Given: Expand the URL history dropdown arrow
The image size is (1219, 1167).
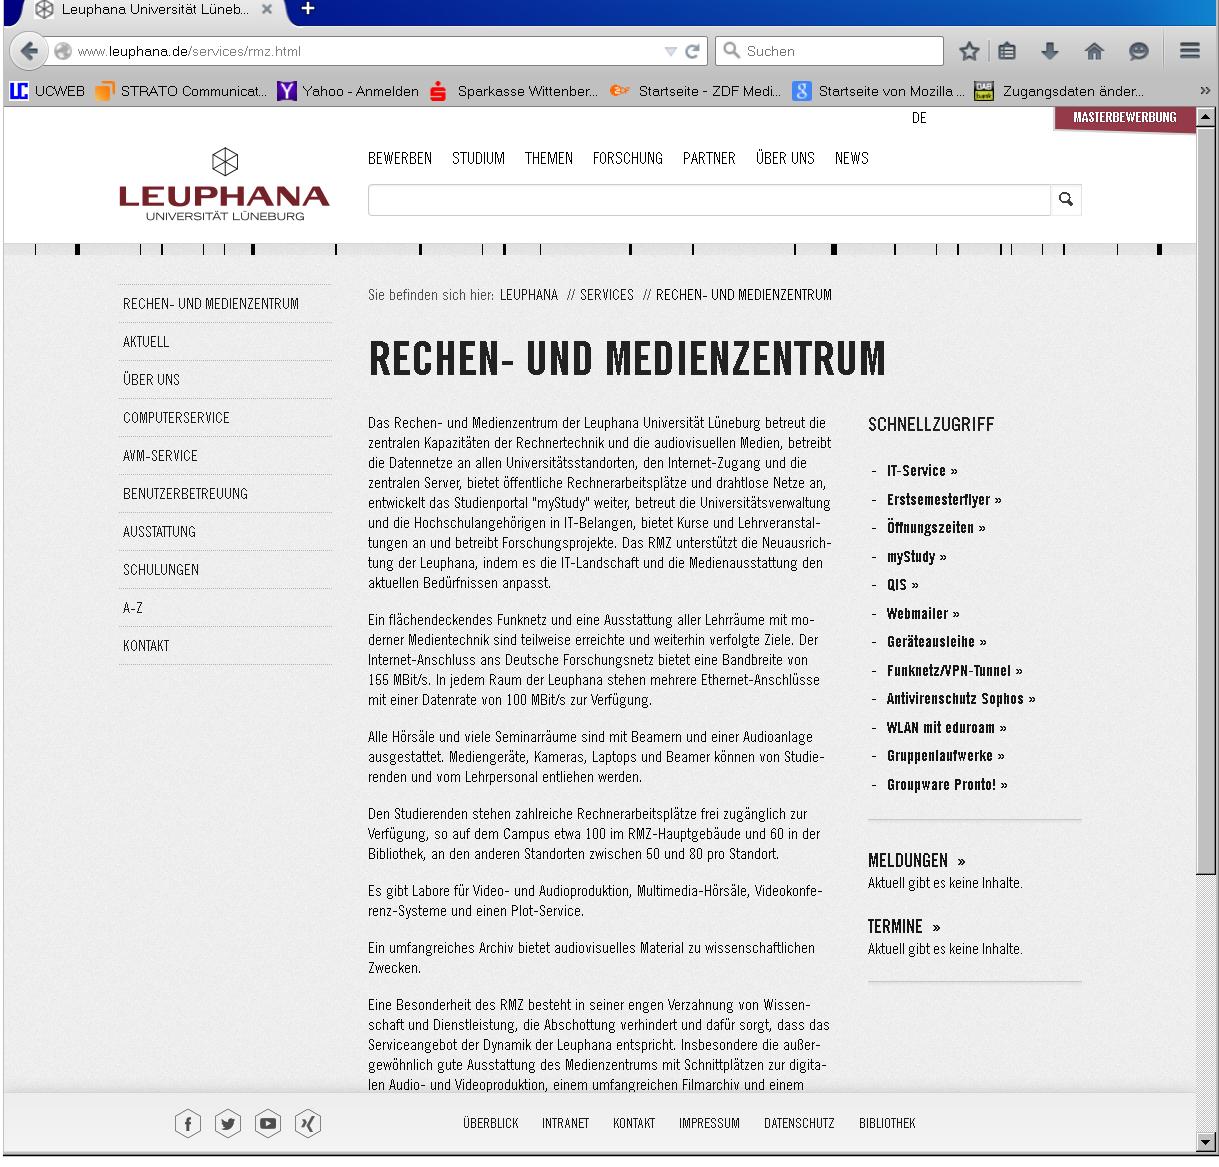Looking at the screenshot, I should click(670, 51).
